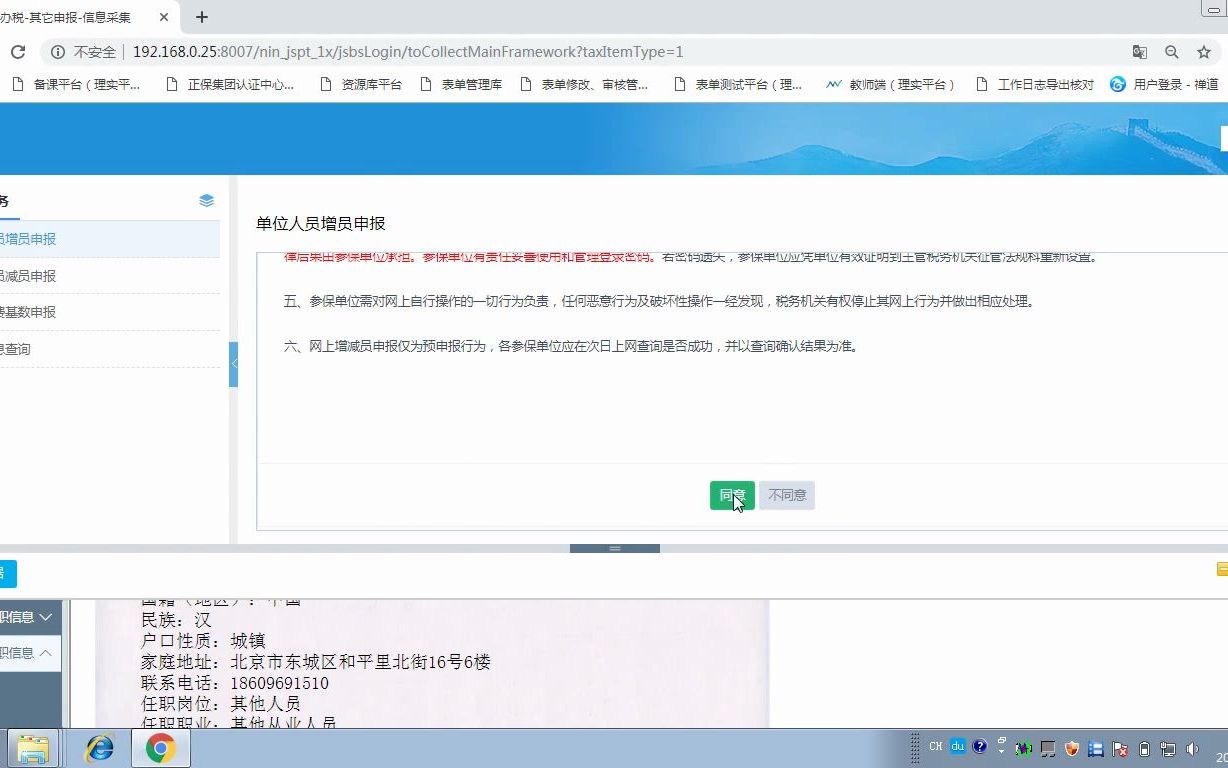Click the stacked layers icon above the sidebar menu
1228x768 pixels.
pos(207,199)
